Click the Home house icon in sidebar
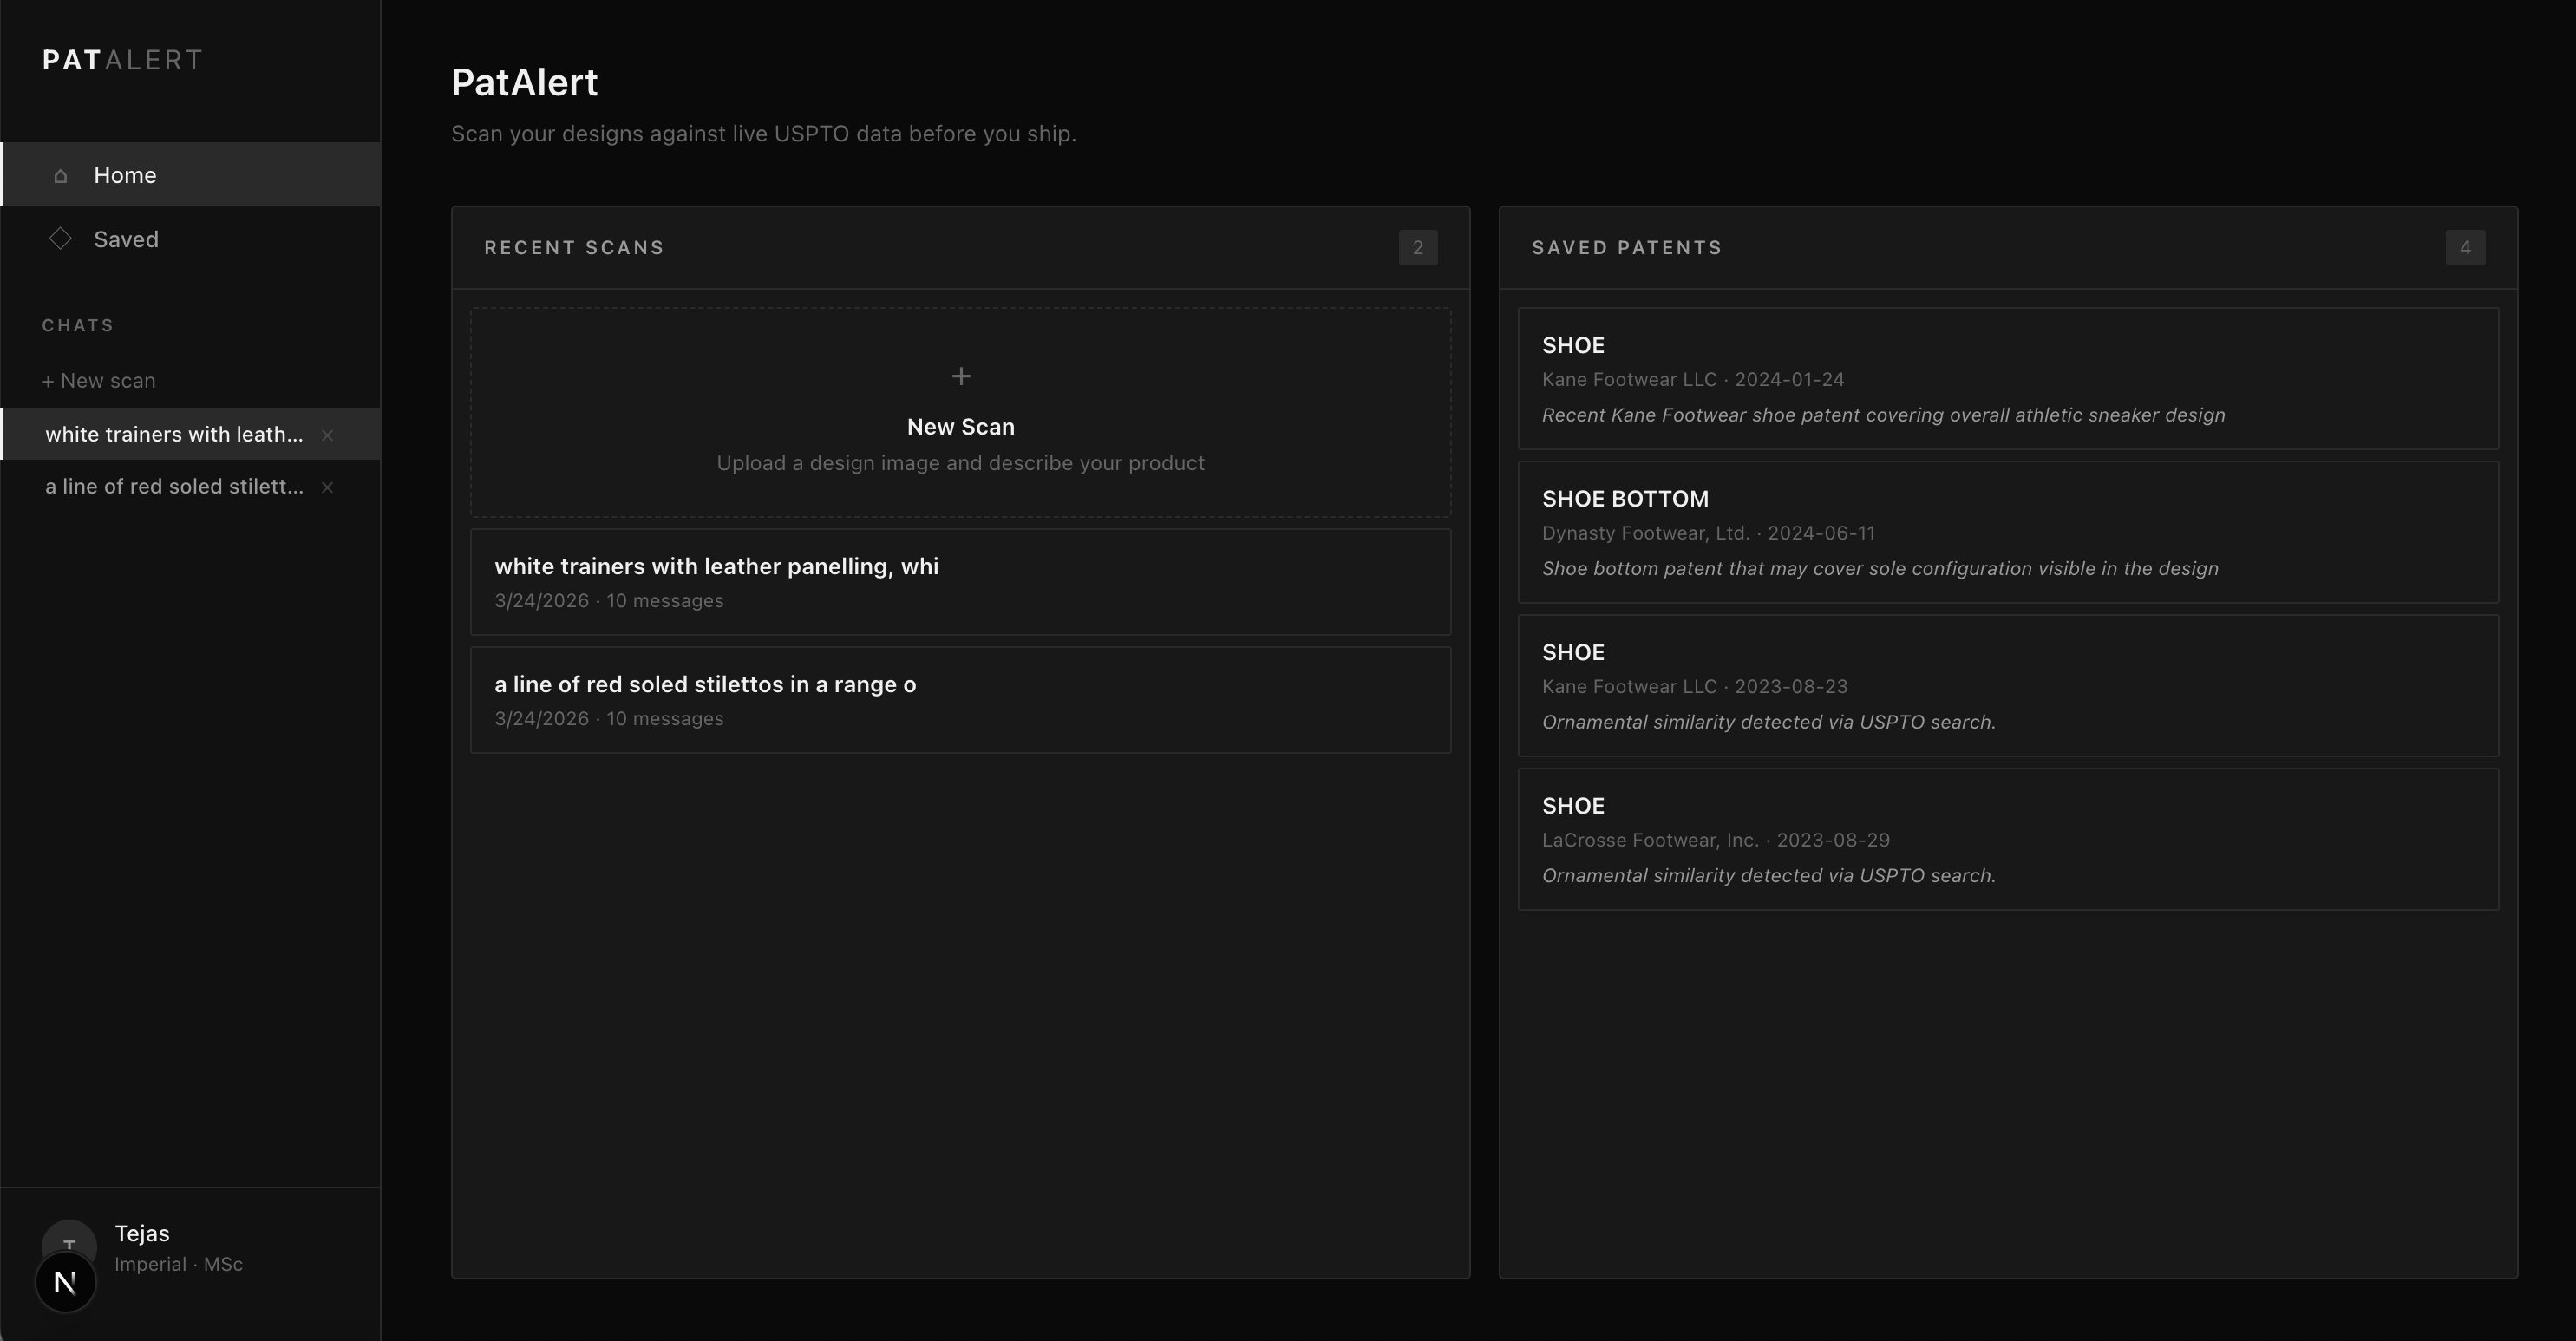 (60, 176)
